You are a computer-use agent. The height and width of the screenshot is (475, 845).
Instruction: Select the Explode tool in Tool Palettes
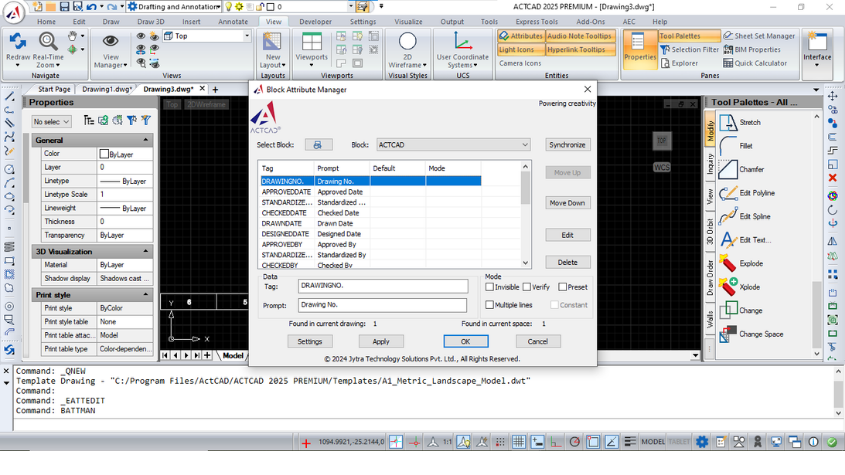pyautogui.click(x=742, y=264)
